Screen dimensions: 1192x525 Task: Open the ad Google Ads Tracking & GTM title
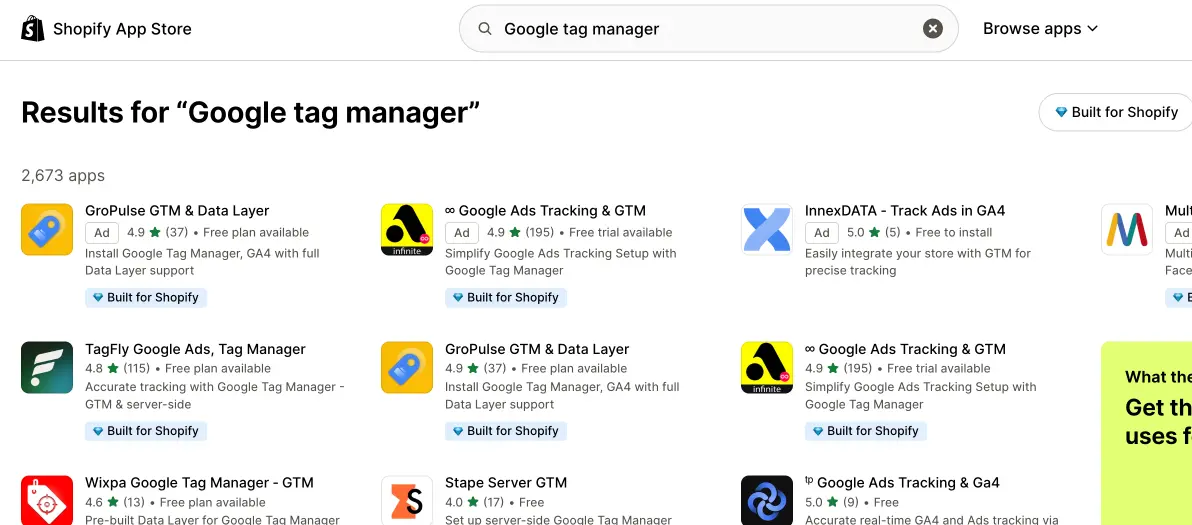pyautogui.click(x=545, y=210)
